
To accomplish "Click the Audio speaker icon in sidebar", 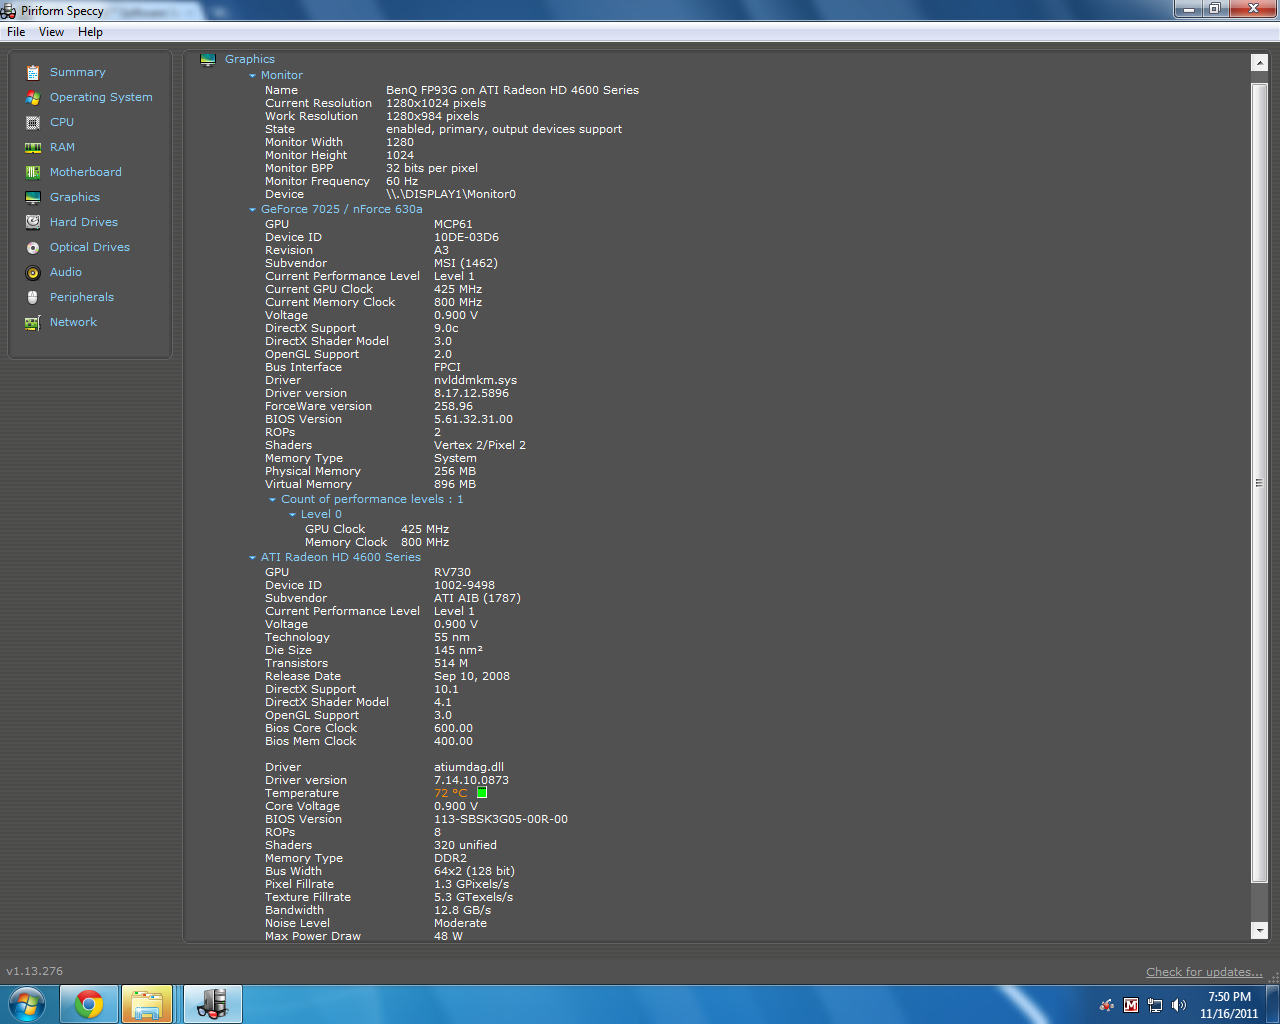I will coord(33,272).
